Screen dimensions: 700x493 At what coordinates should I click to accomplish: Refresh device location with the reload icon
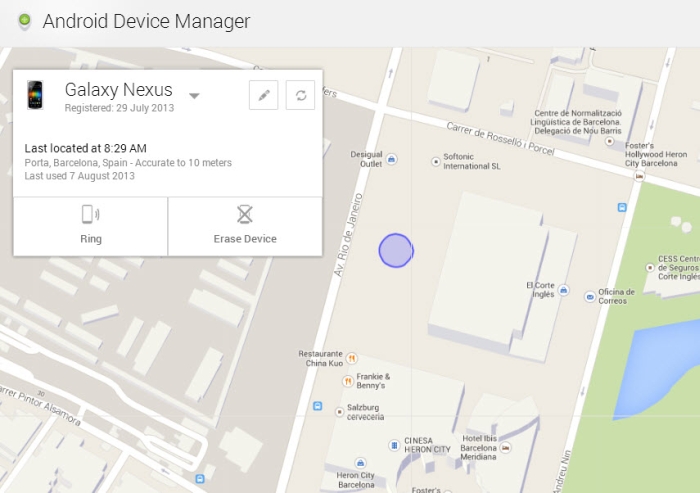click(300, 95)
